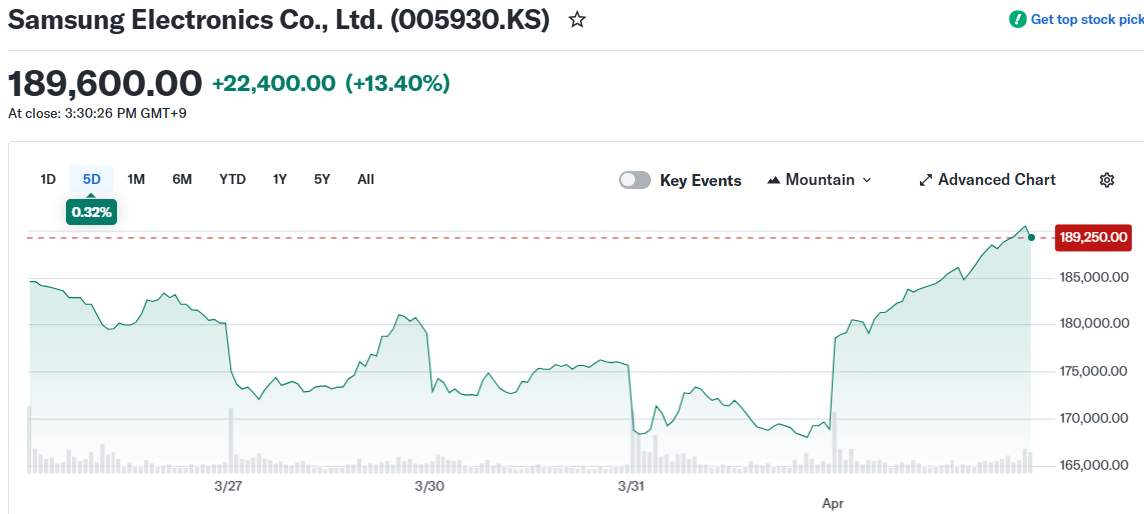This screenshot has height=514, width=1144.
Task: Click the Advanced Chart expand arrows icon
Action: tap(926, 180)
